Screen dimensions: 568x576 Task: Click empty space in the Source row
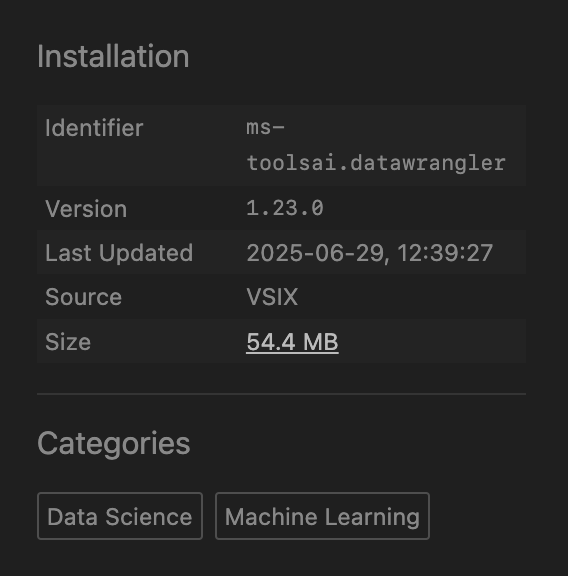click(x=411, y=297)
